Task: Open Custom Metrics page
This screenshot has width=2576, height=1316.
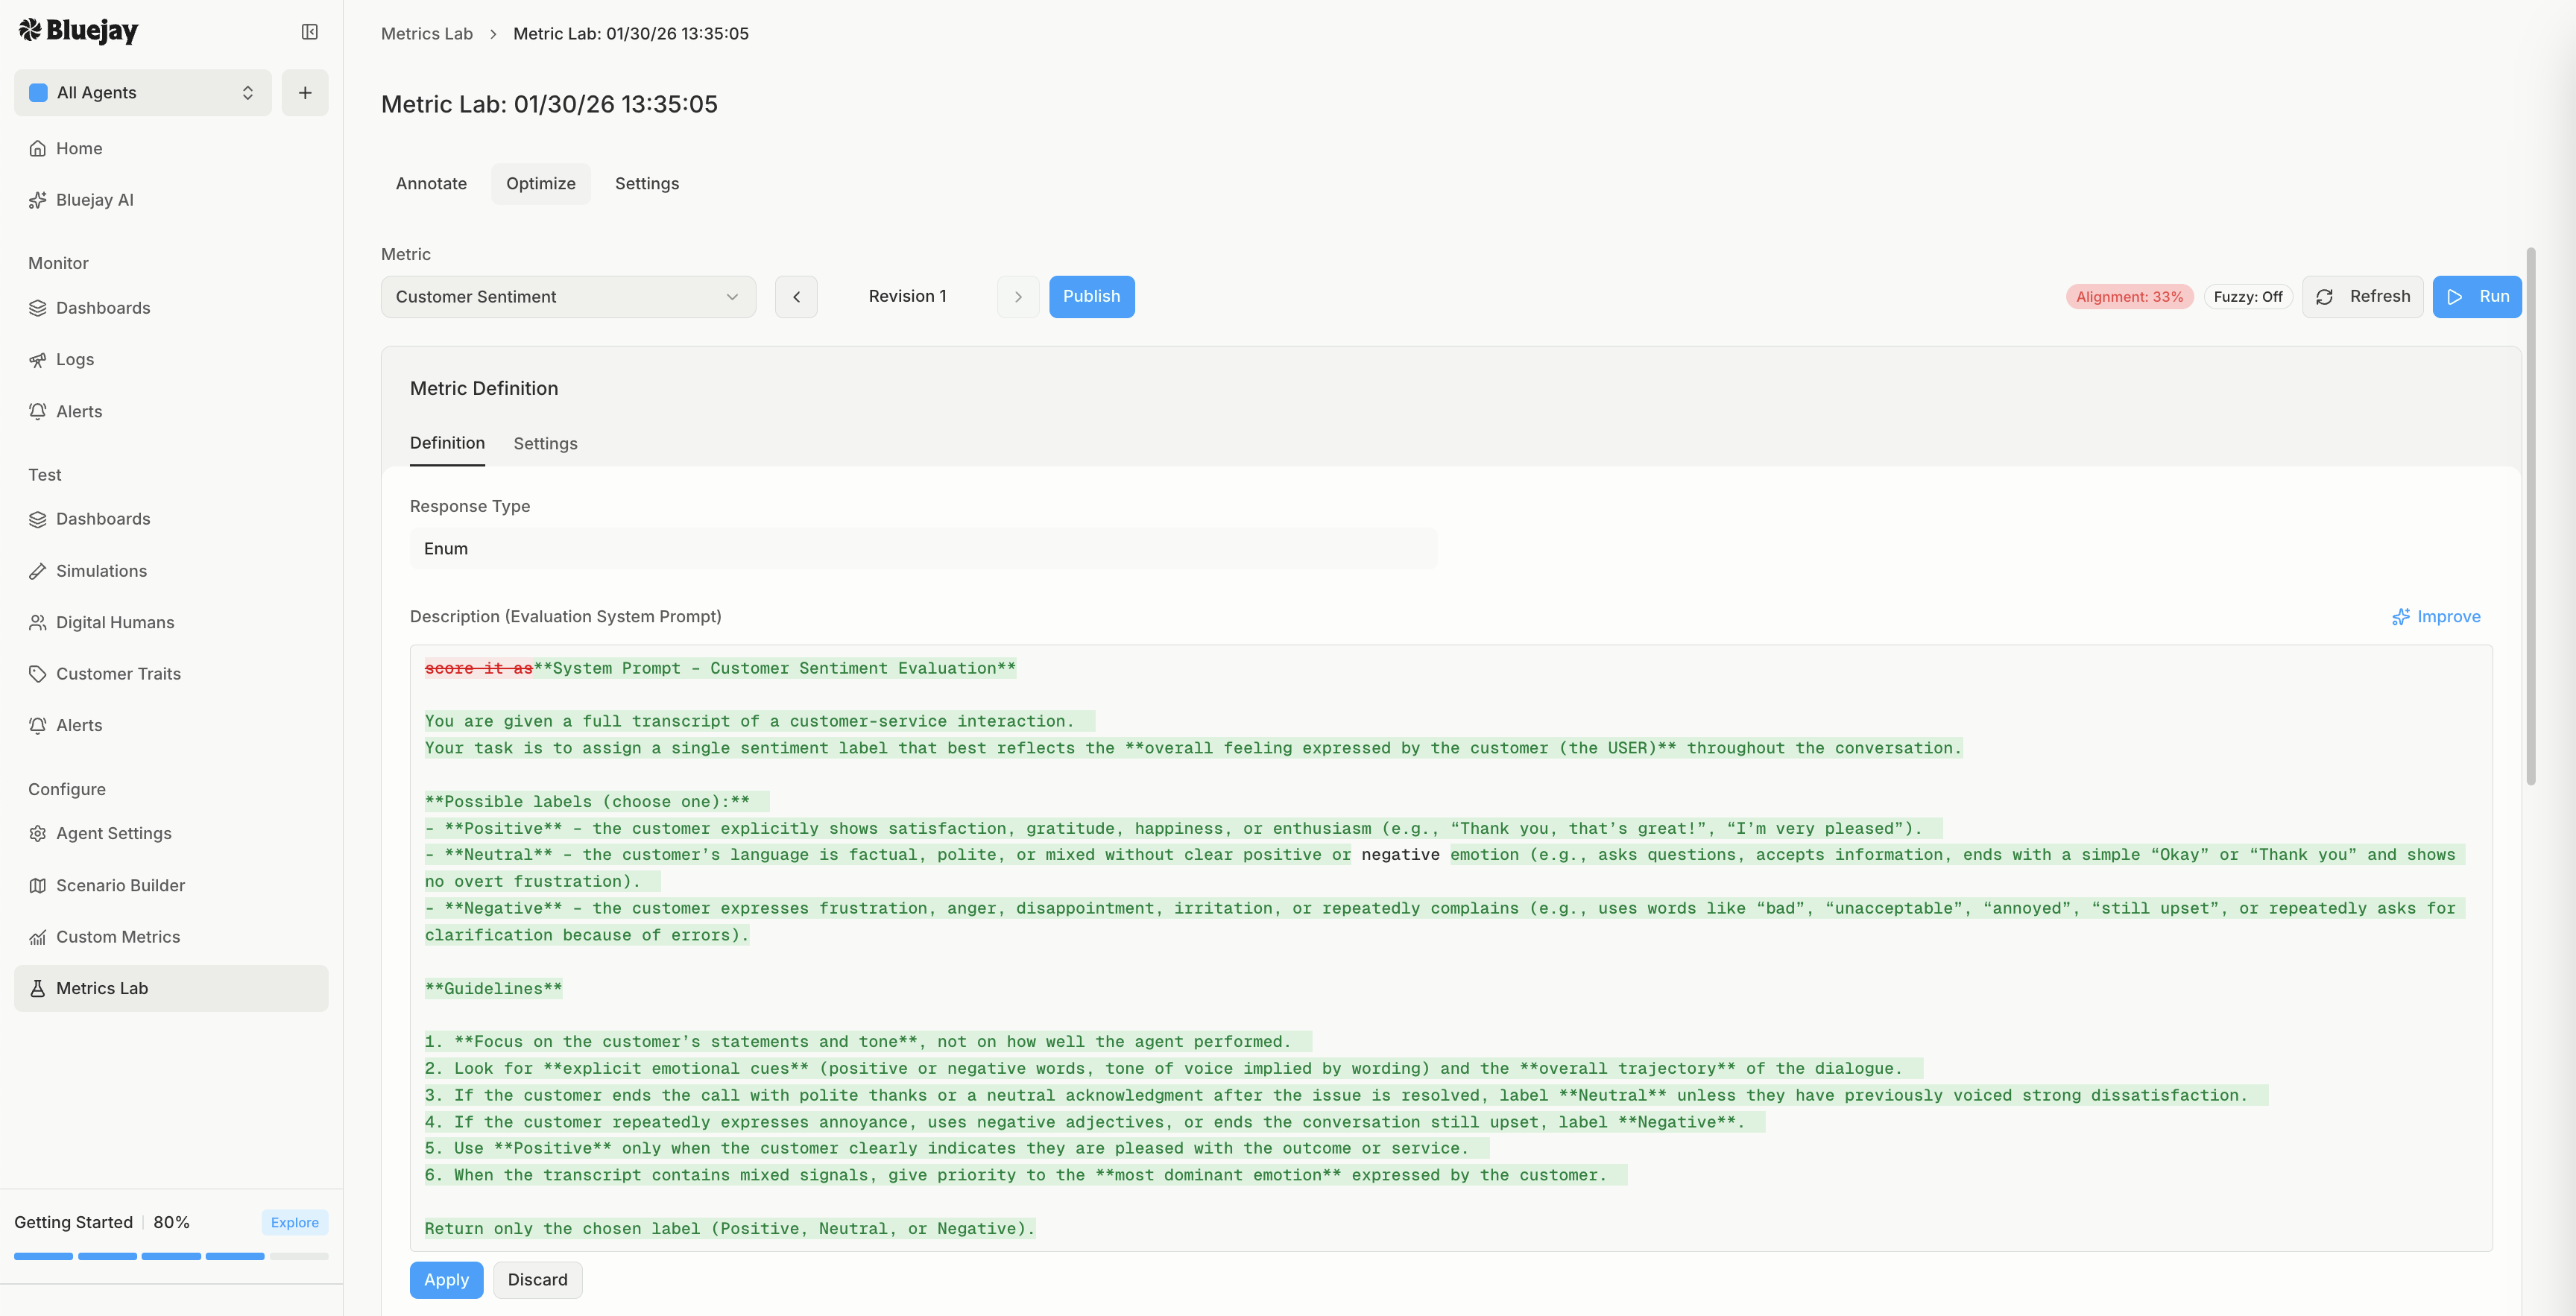Action: click(x=171, y=937)
